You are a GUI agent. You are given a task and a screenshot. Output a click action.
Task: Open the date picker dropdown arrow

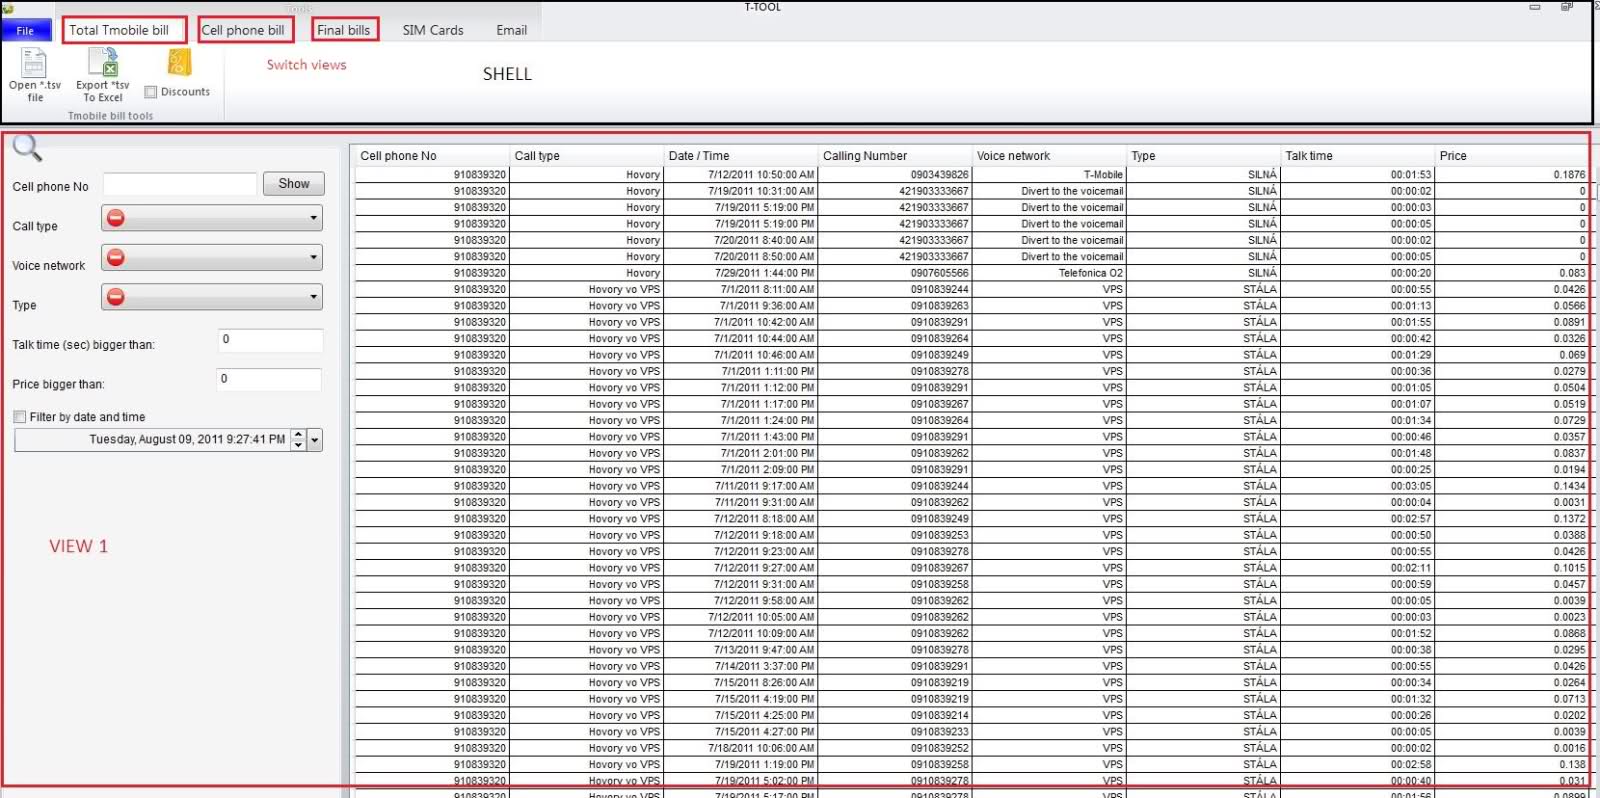coord(315,440)
